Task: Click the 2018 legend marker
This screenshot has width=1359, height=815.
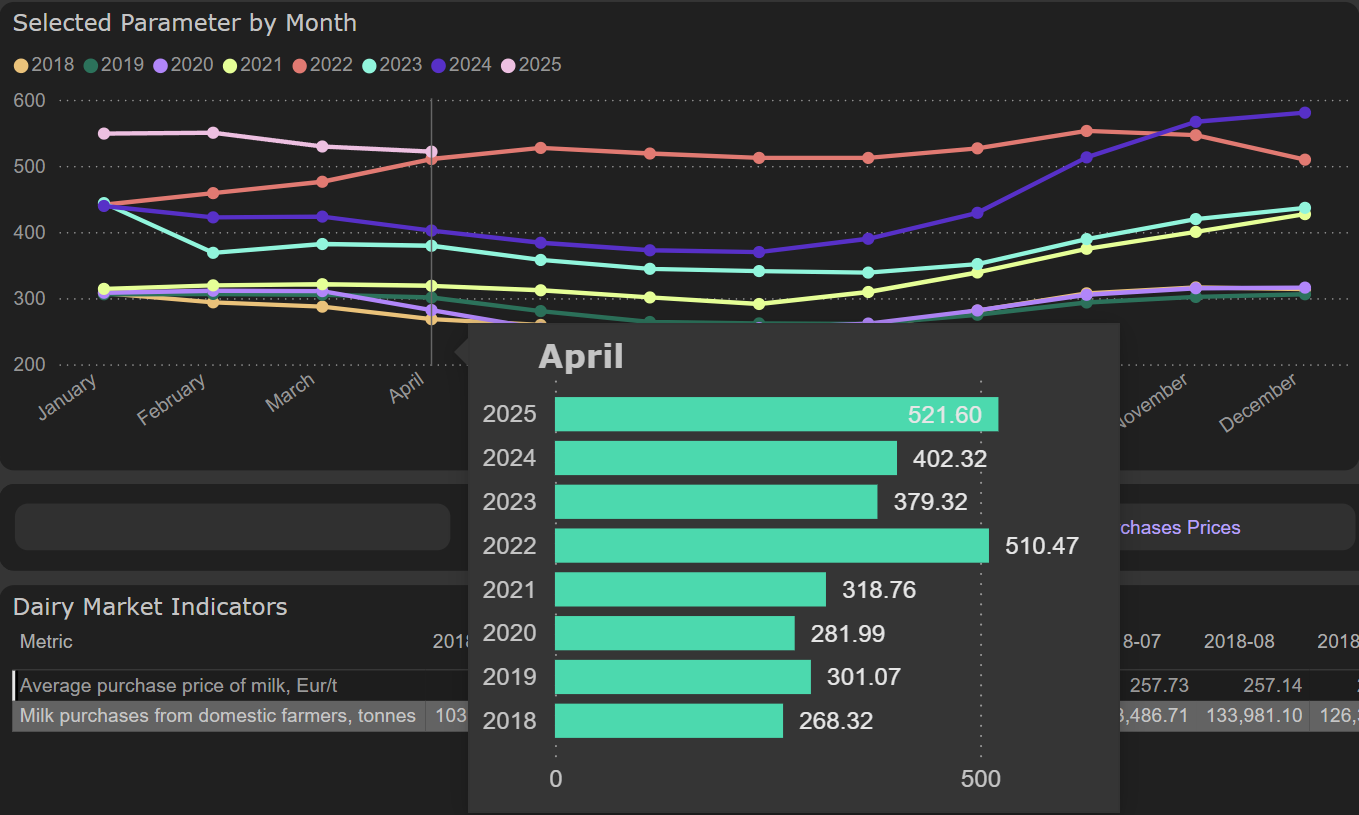Action: (x=21, y=65)
